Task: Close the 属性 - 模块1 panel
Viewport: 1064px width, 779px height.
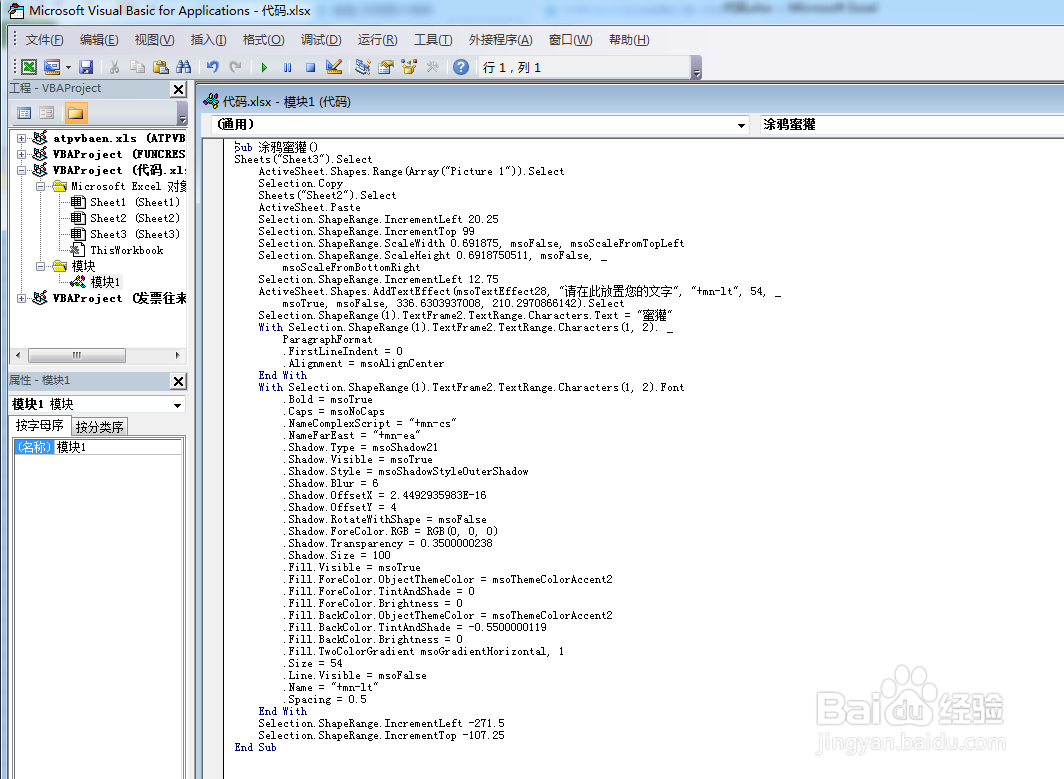Action: tap(178, 381)
